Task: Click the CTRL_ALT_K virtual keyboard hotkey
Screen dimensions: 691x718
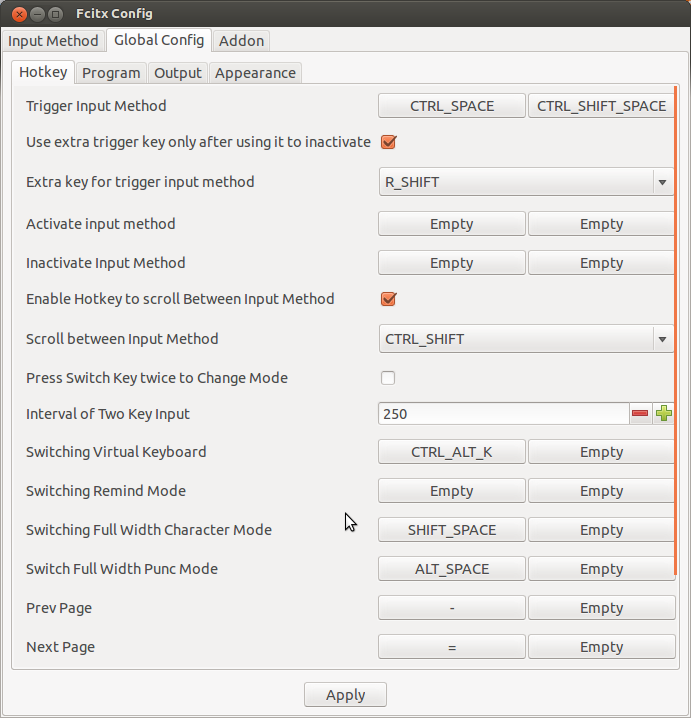Action: [x=452, y=451]
